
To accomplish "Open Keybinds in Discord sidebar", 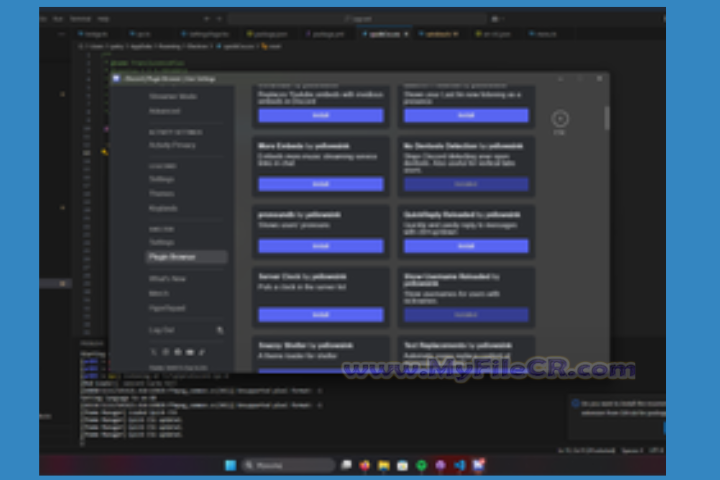I will point(163,208).
